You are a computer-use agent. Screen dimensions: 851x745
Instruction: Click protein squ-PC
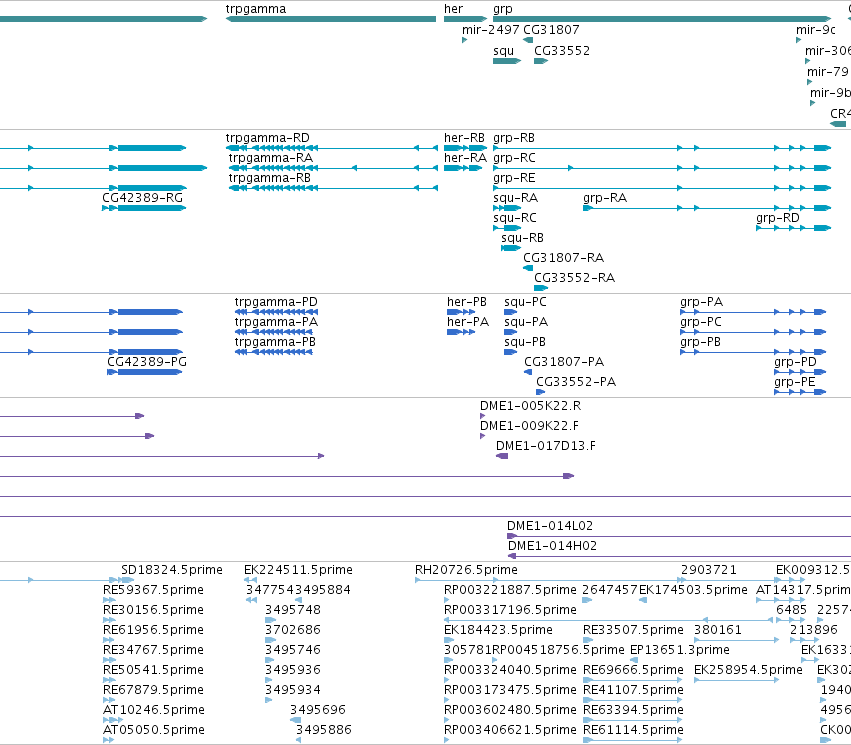click(510, 312)
